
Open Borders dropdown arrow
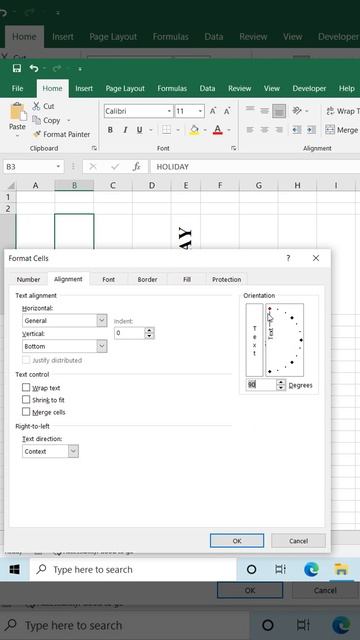[x=178, y=130]
